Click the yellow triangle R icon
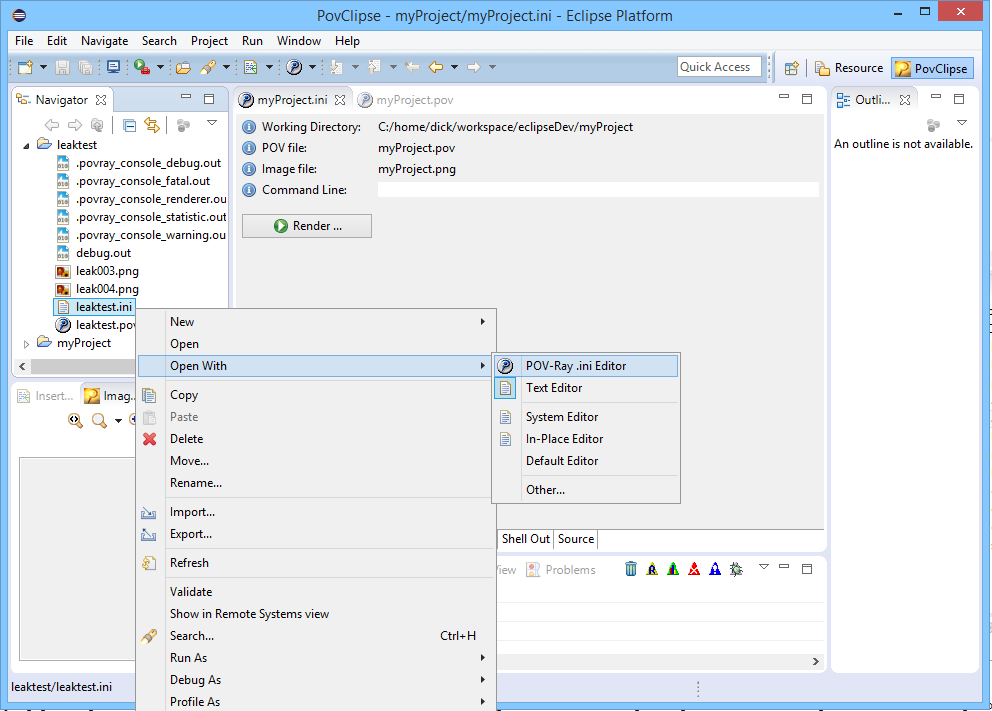This screenshot has width=992, height=711. click(652, 569)
